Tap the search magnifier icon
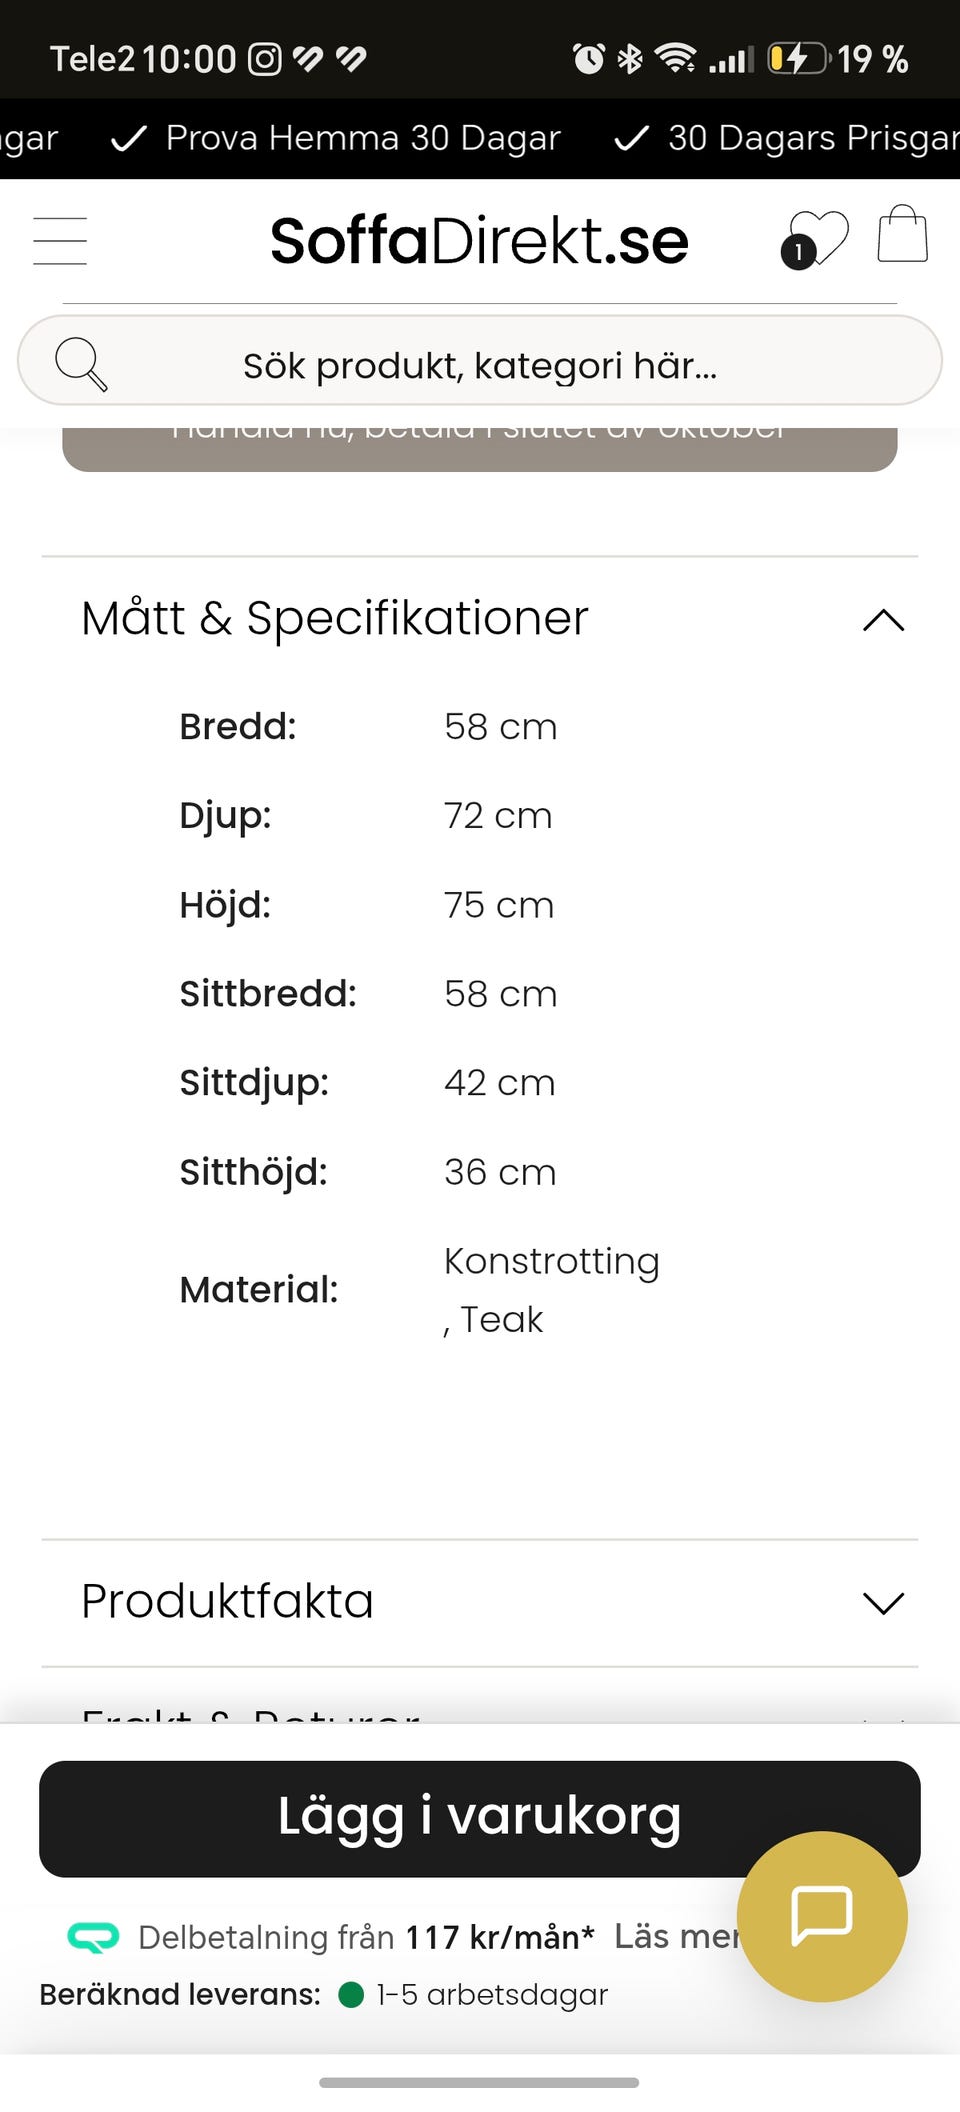 coord(81,363)
